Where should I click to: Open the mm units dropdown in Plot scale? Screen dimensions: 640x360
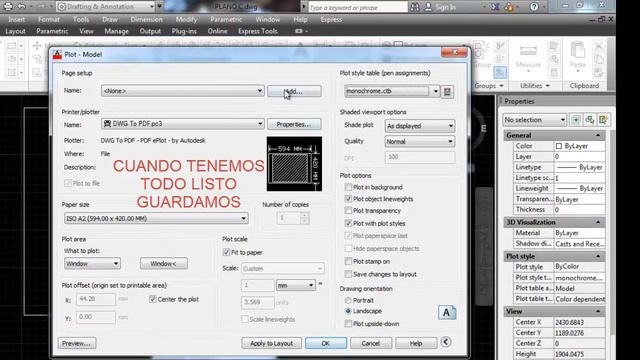click(x=296, y=285)
